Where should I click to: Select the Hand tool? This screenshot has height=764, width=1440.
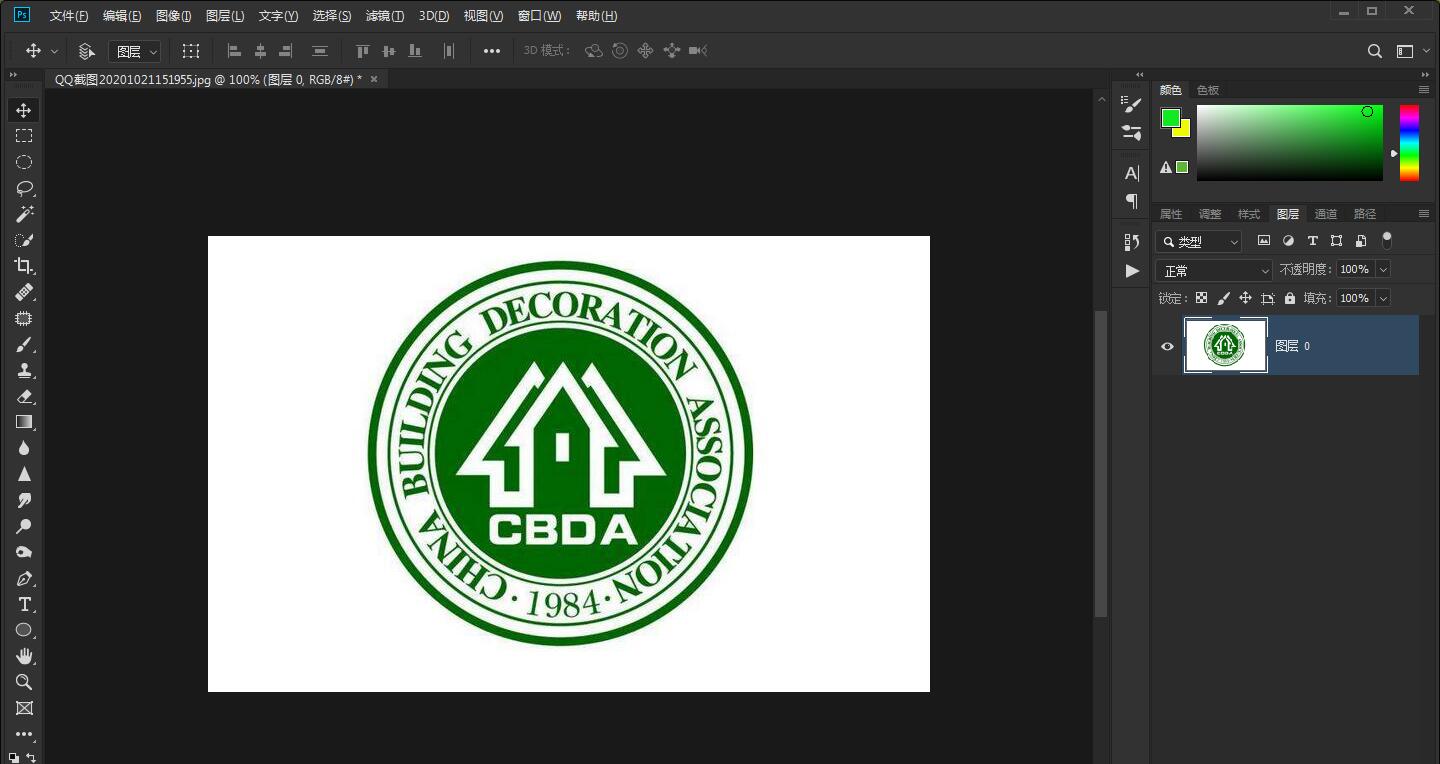[24, 656]
